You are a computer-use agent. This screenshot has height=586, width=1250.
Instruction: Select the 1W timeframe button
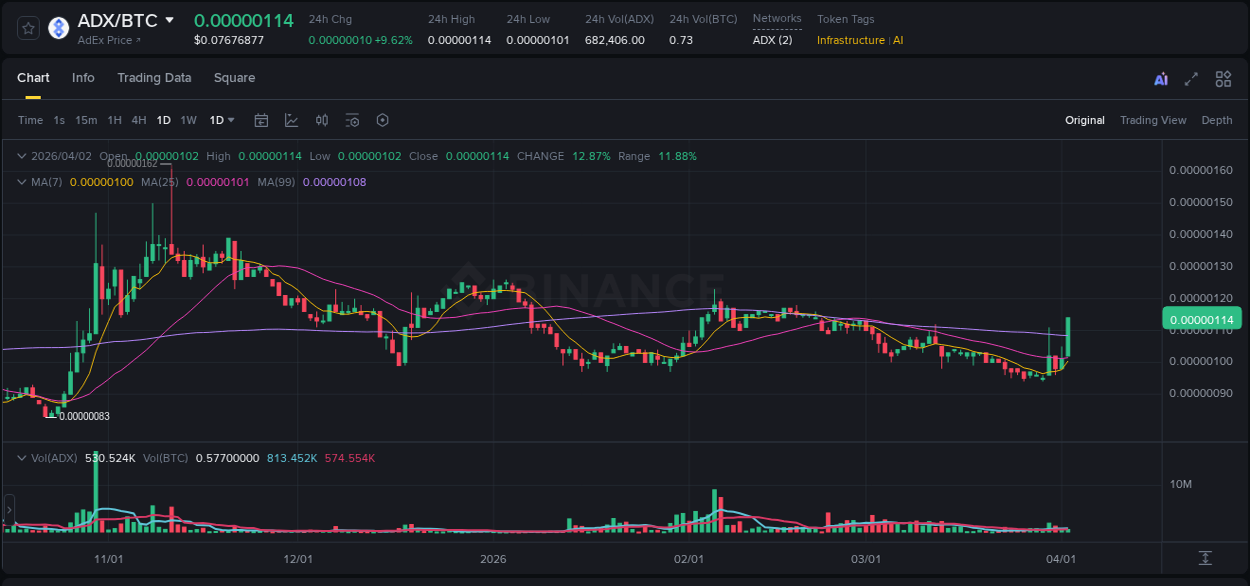point(188,120)
